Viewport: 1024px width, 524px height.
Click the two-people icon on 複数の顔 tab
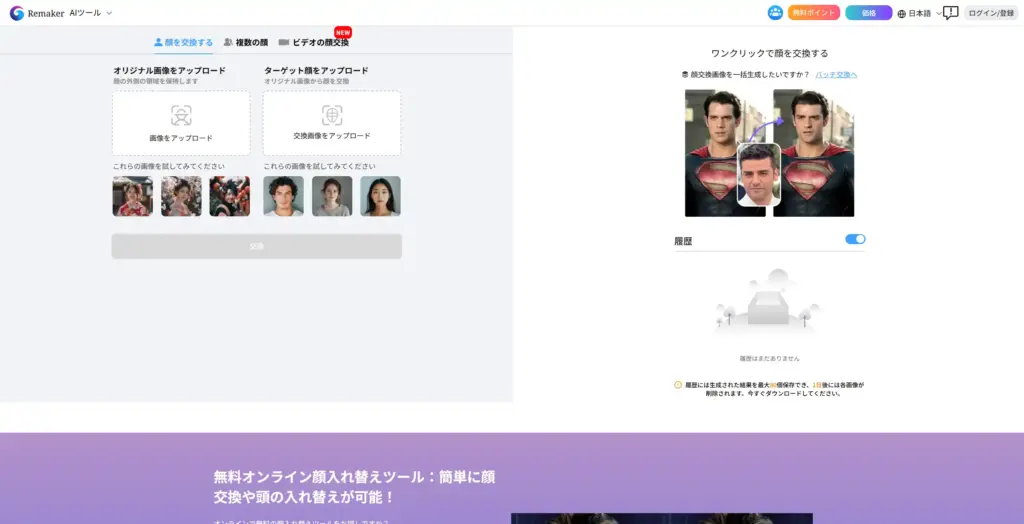228,42
